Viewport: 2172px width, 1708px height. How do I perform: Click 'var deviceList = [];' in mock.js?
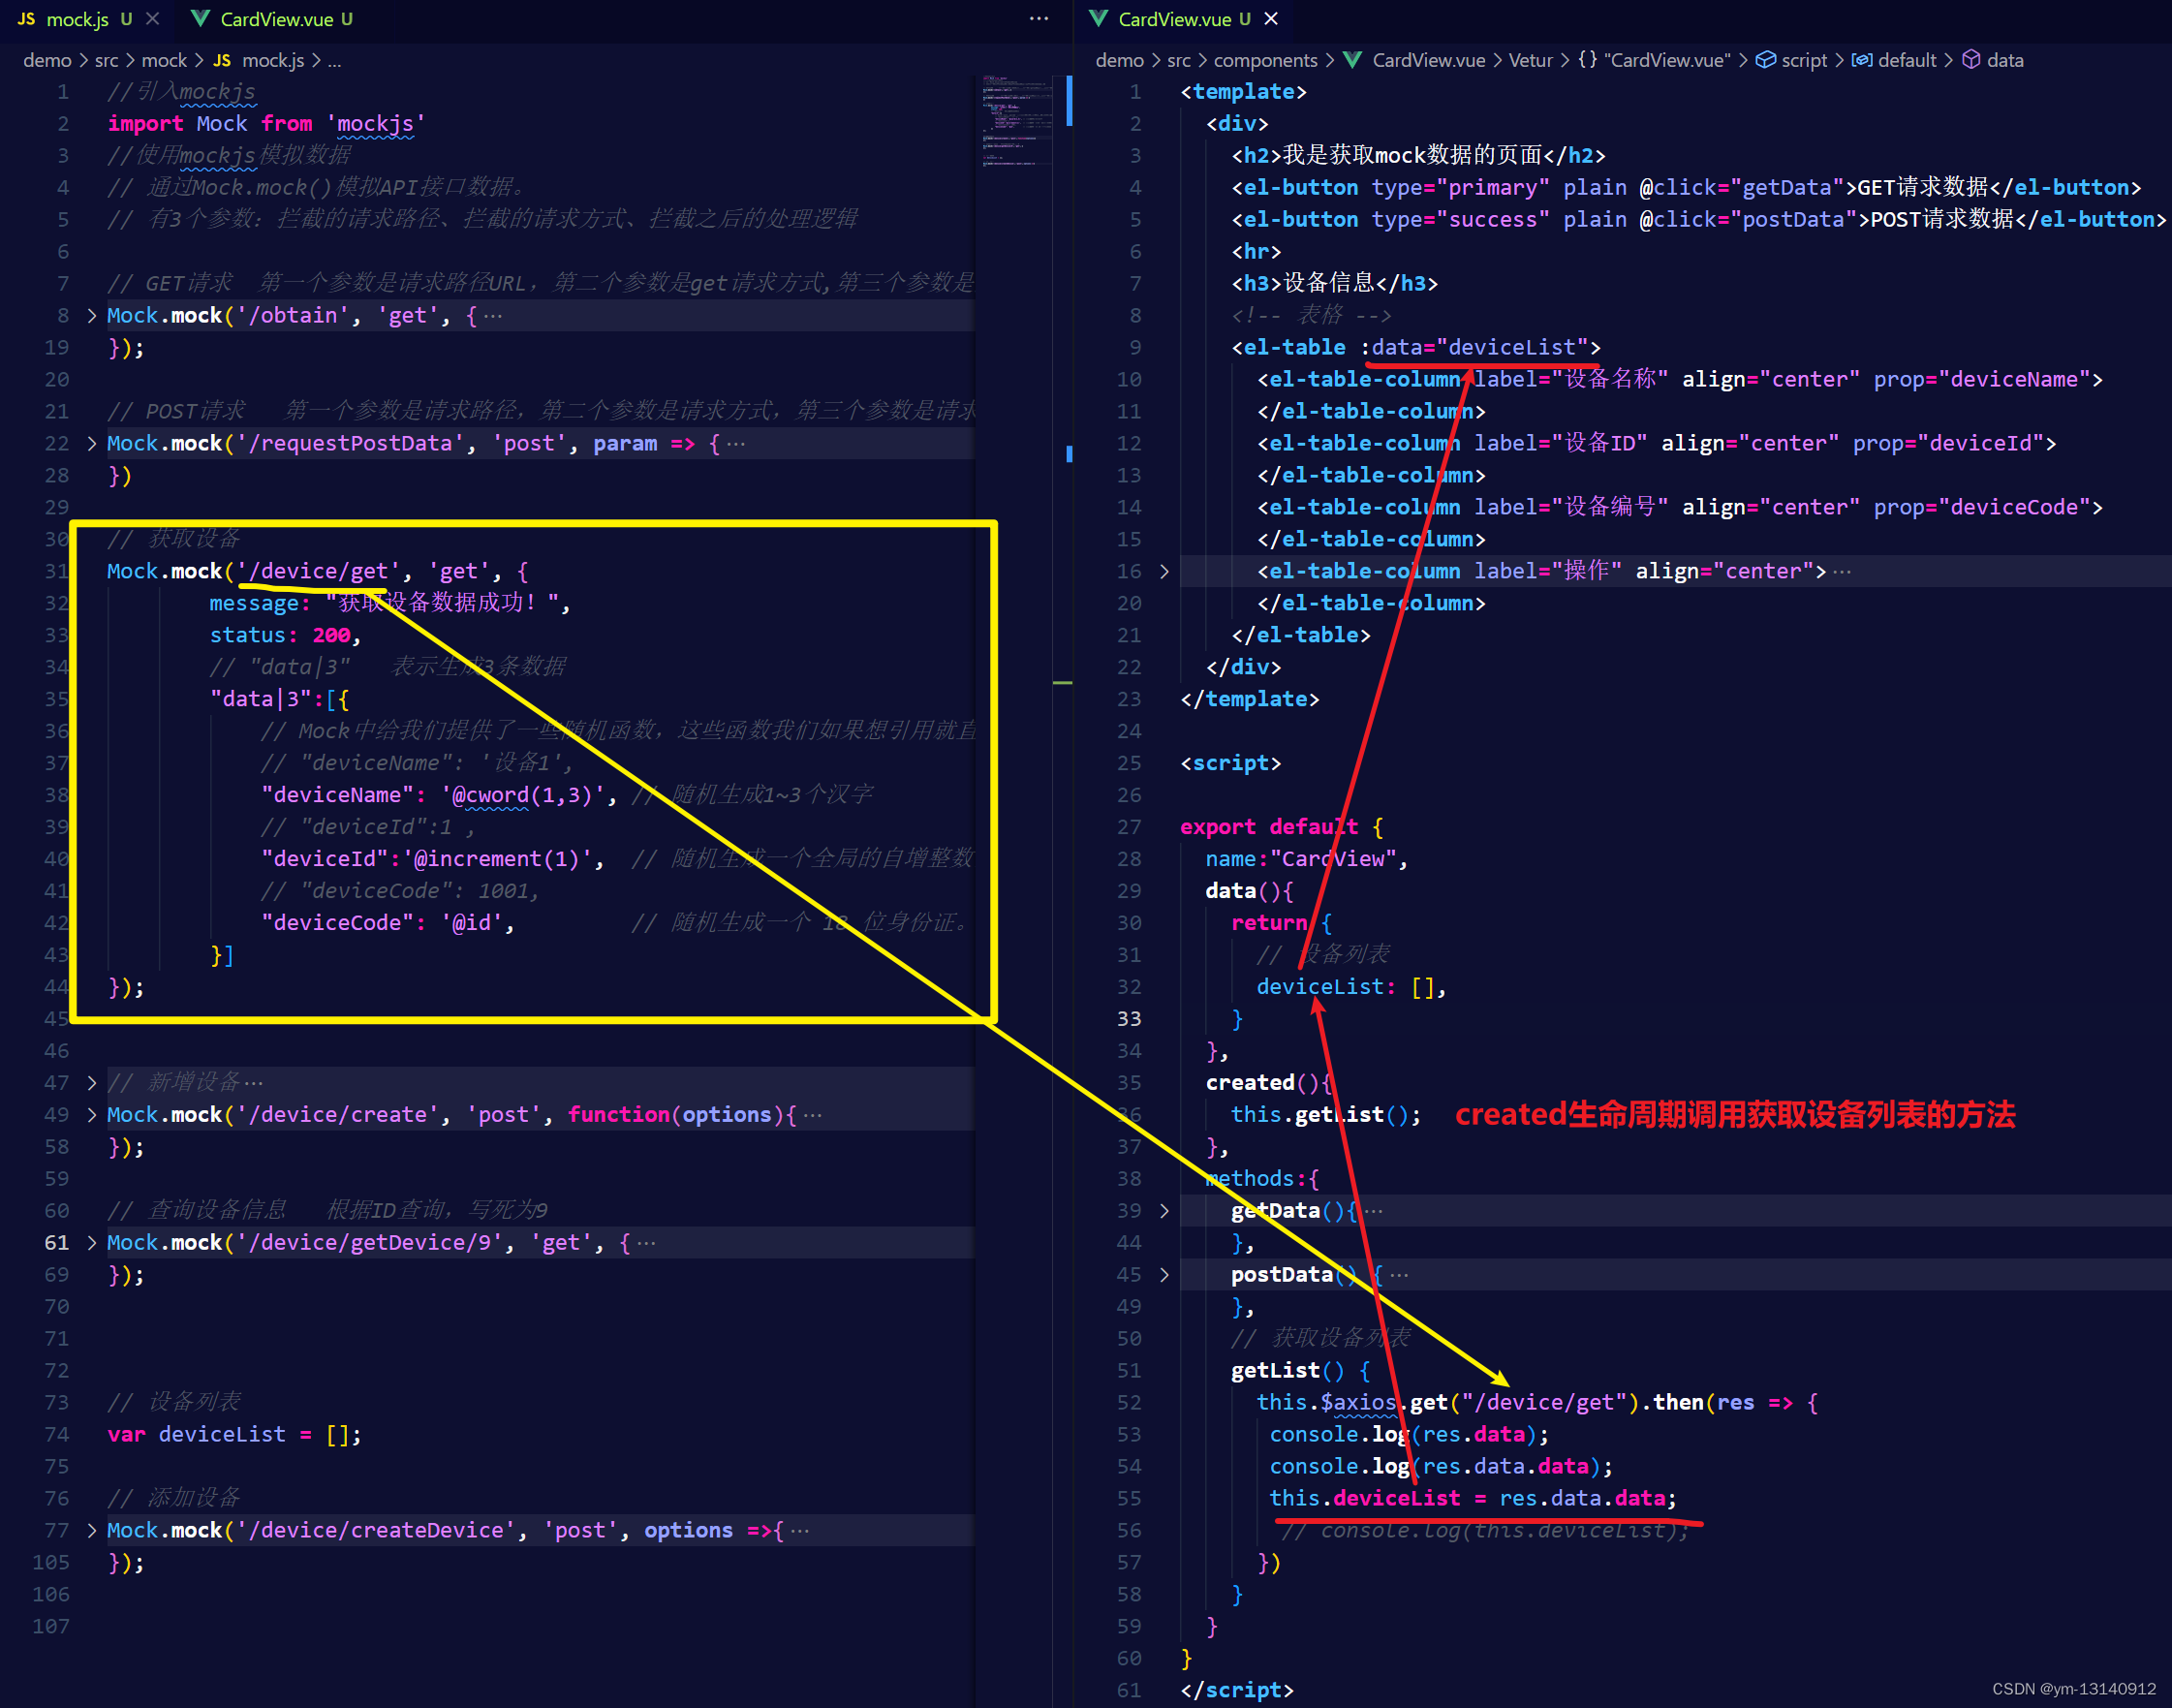(x=234, y=1435)
